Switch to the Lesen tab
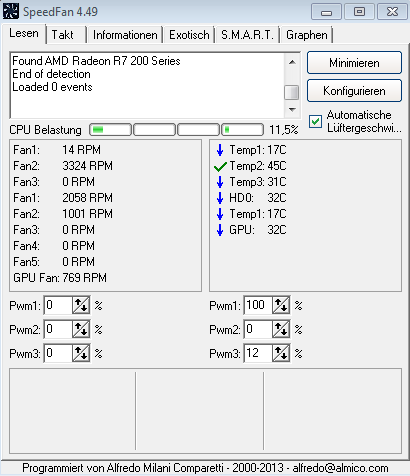This screenshot has height=476, width=410. coord(24,33)
